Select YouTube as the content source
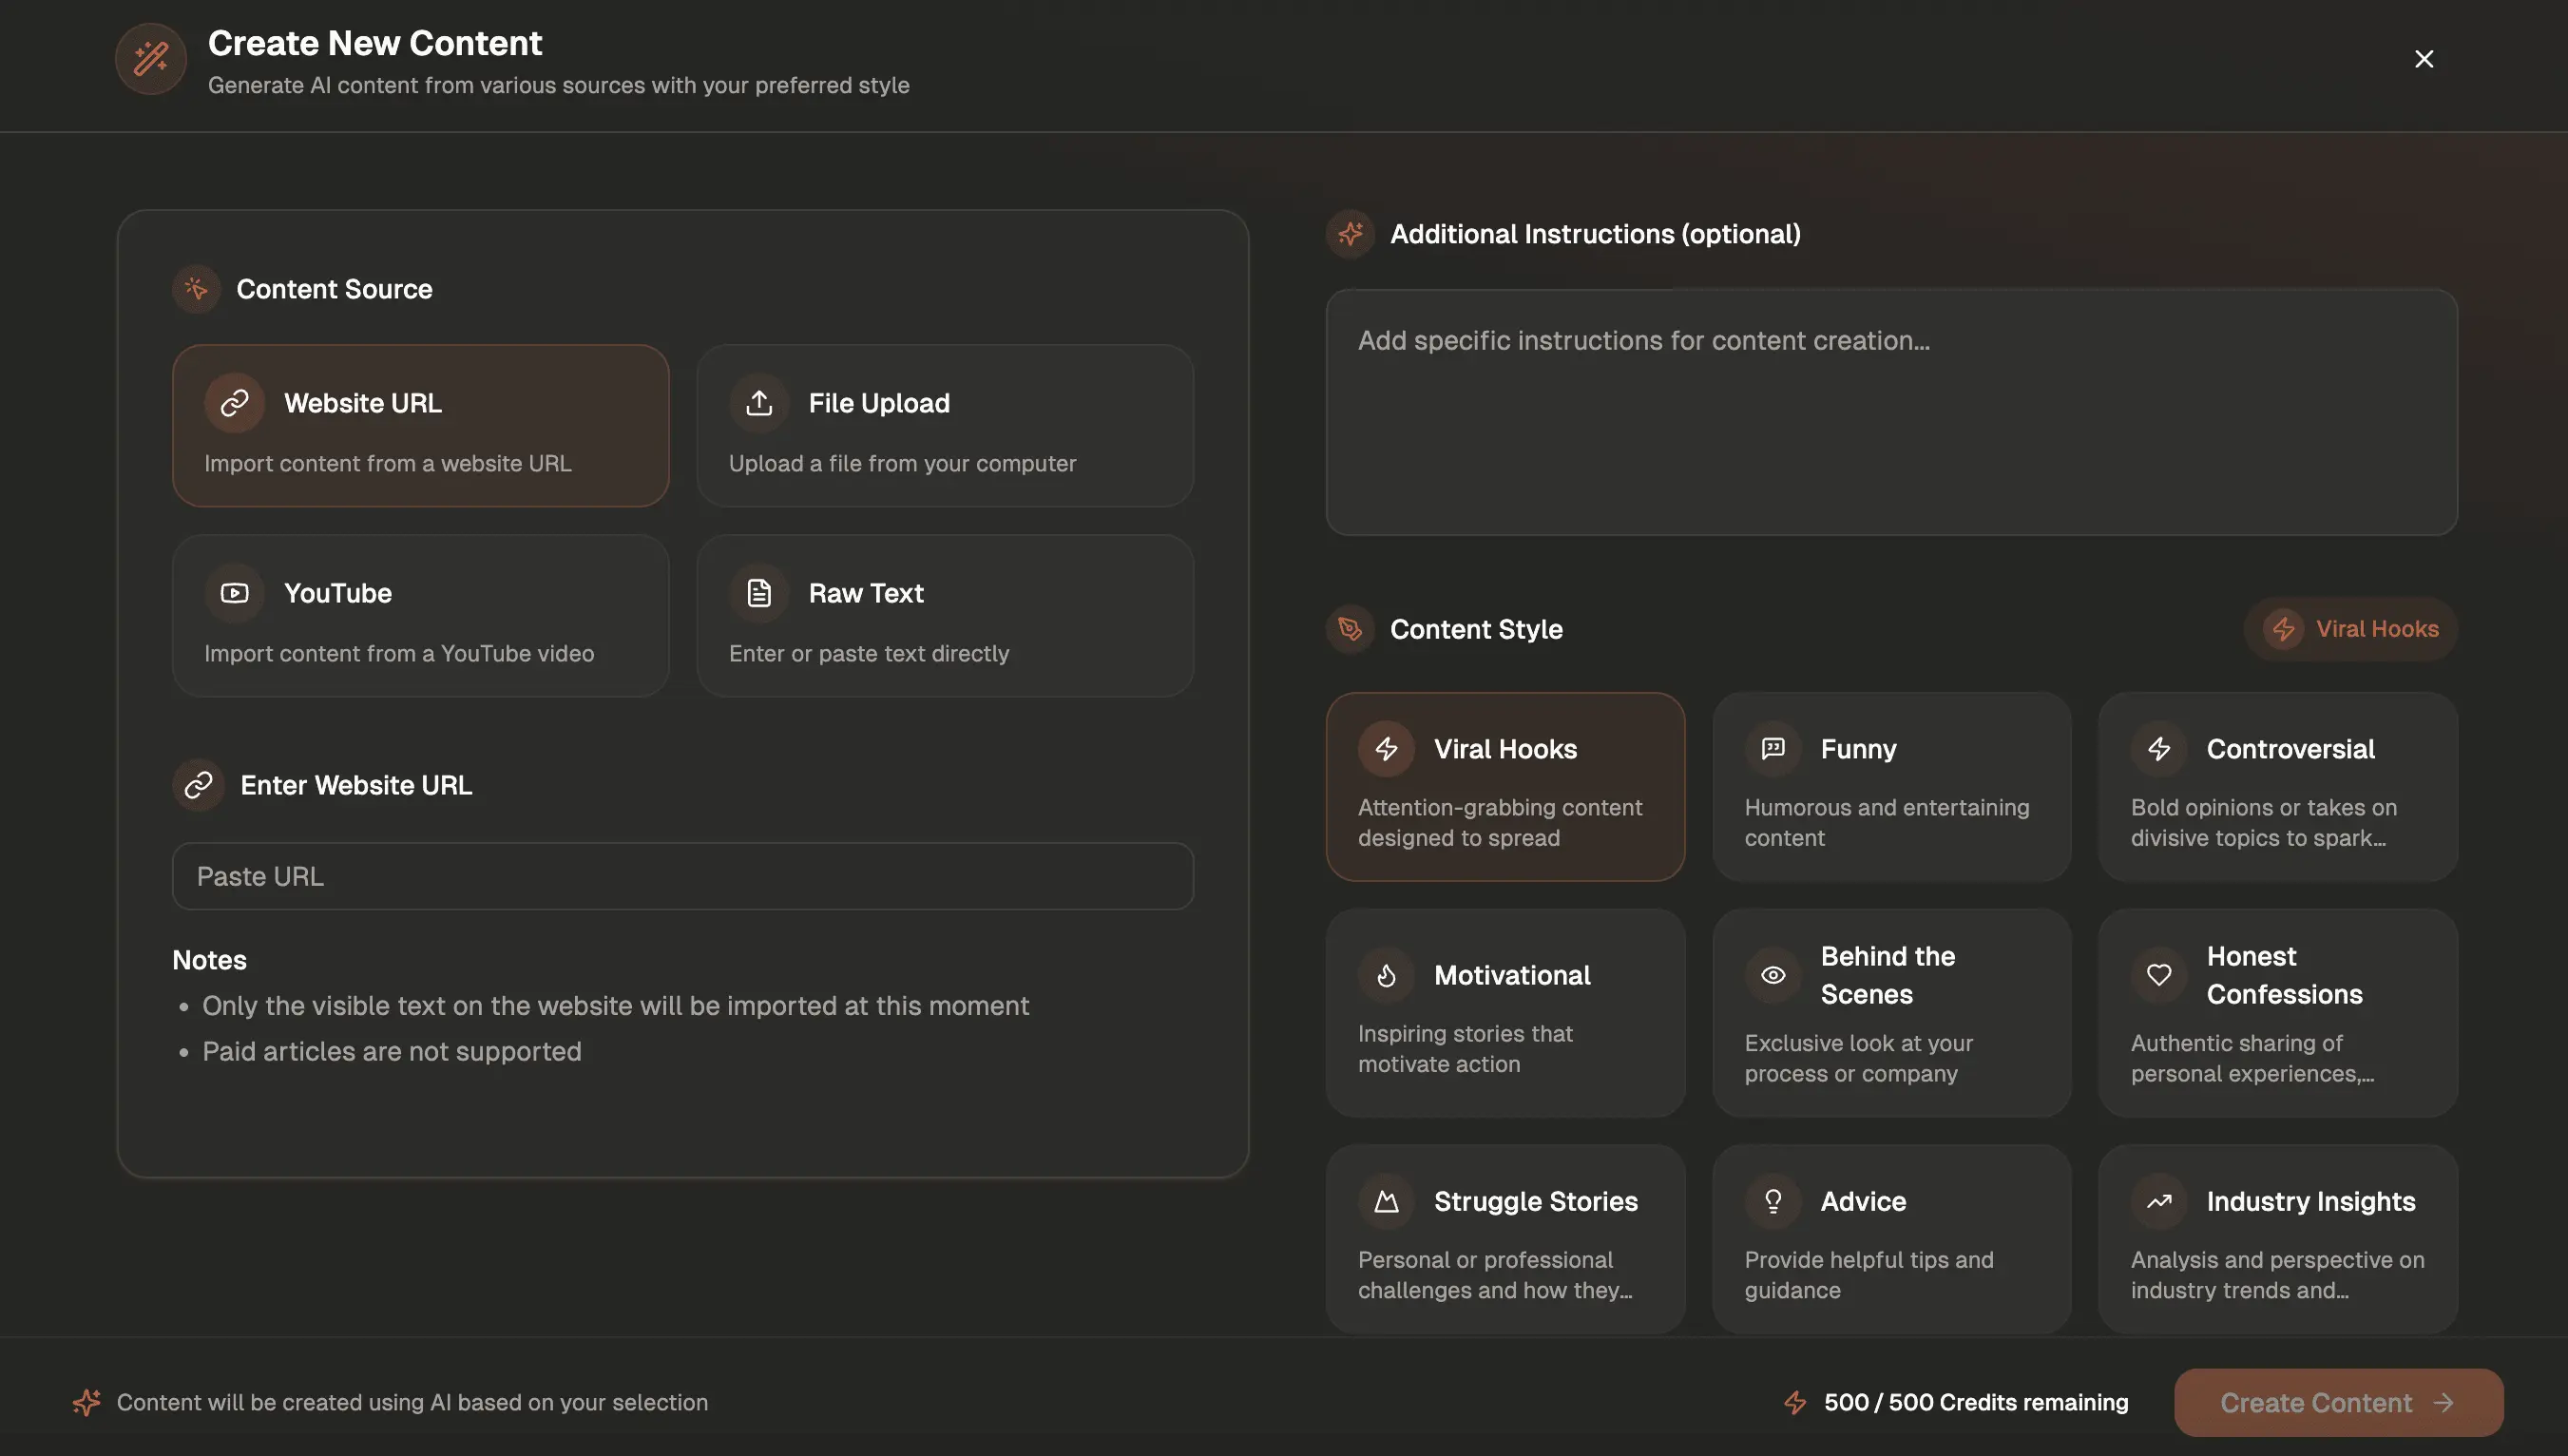The image size is (2568, 1456). pyautogui.click(x=421, y=615)
